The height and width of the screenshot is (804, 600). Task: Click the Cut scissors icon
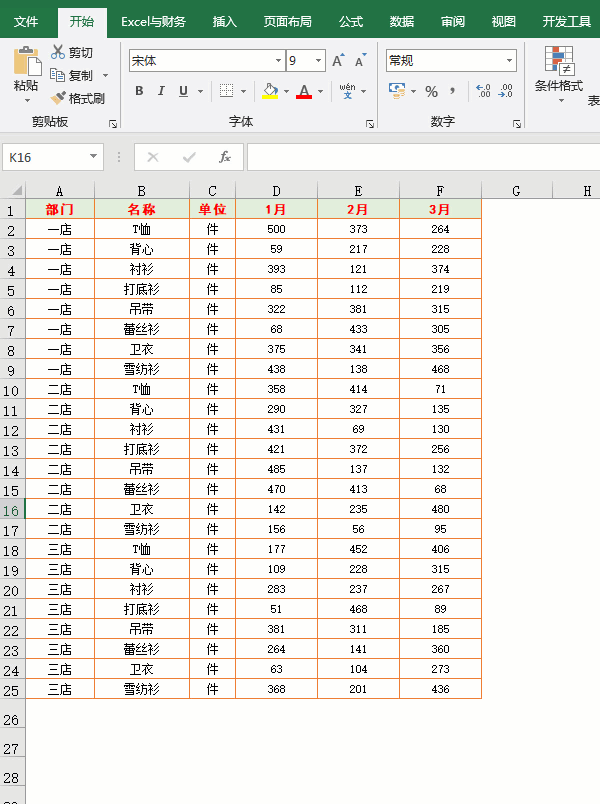(x=57, y=52)
